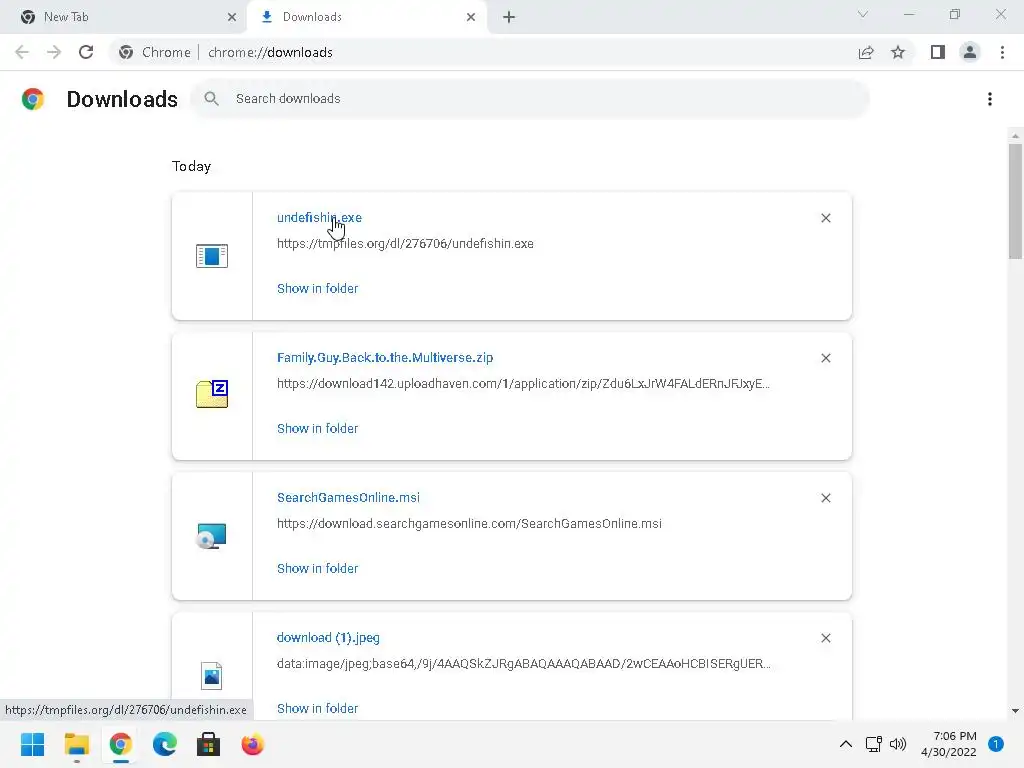Viewport: 1024px width, 768px height.
Task: Focus the Search downloads field
Action: (540, 99)
